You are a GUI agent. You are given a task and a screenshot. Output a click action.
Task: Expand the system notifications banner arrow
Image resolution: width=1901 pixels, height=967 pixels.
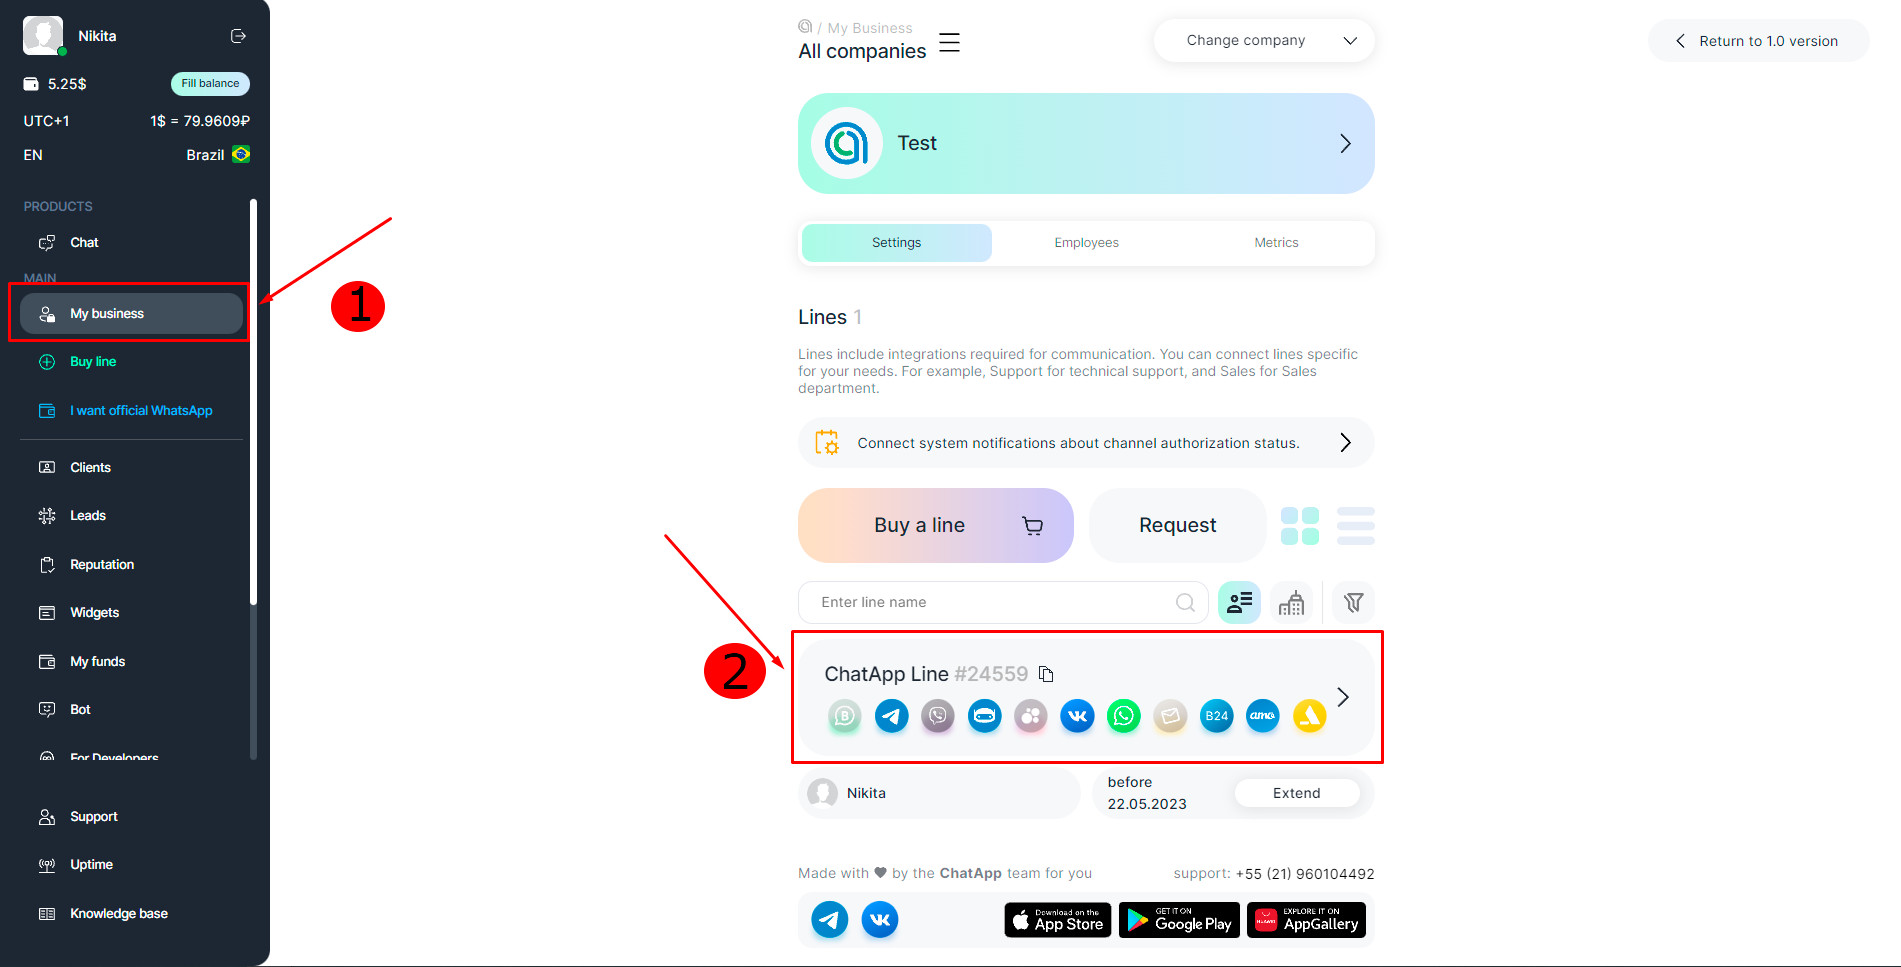click(x=1345, y=443)
